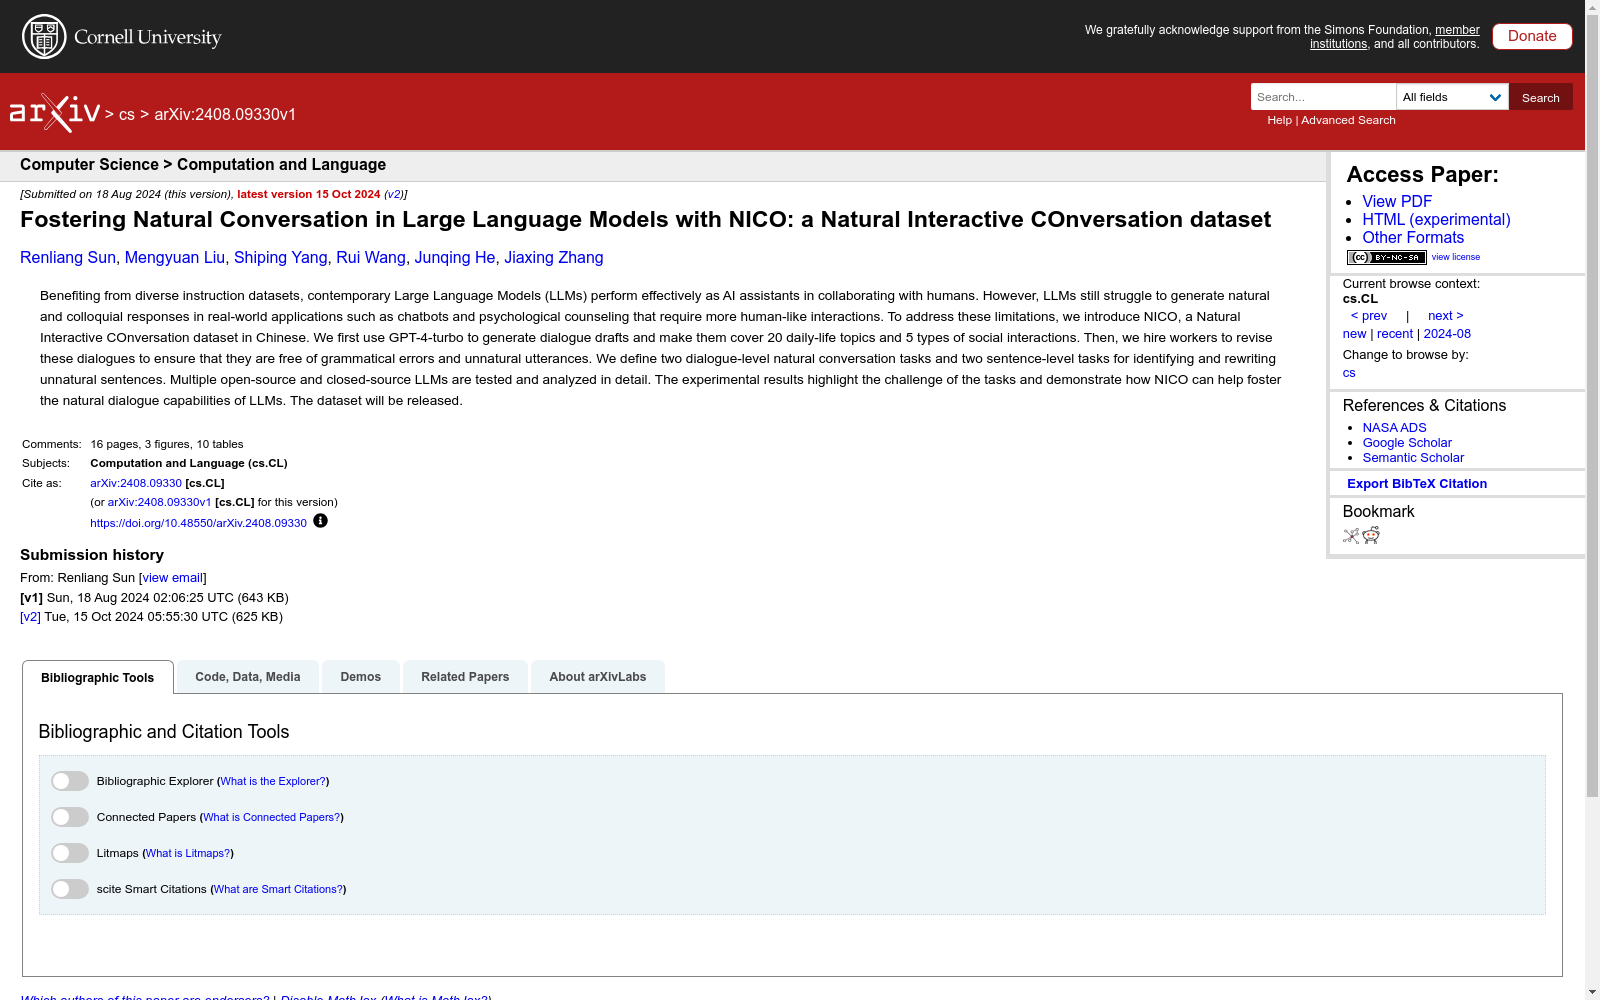The height and width of the screenshot is (1000, 1600).
Task: Open Semantic Scholar link
Action: pyautogui.click(x=1413, y=457)
